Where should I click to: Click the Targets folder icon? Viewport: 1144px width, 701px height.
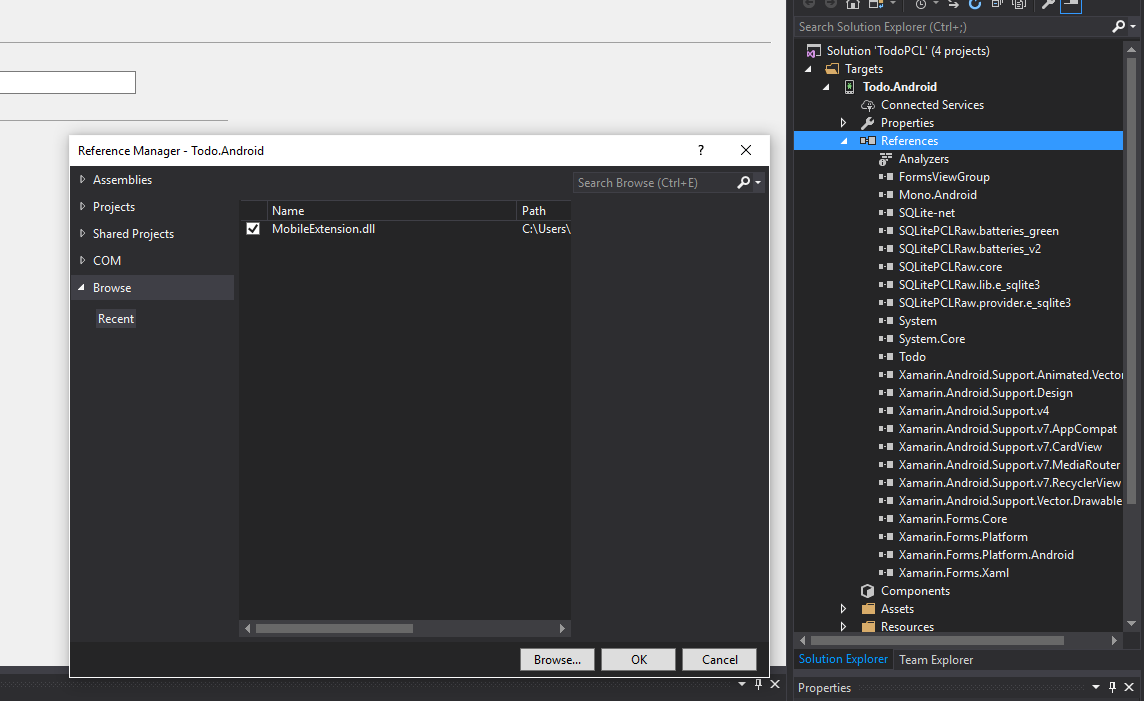832,69
